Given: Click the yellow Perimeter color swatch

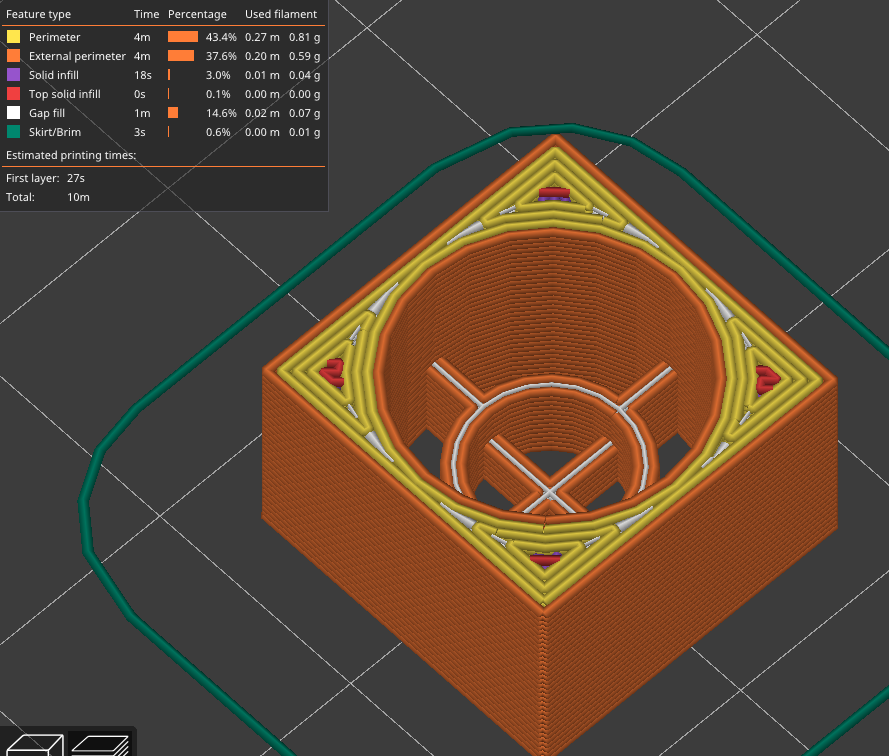Looking at the screenshot, I should point(14,37).
